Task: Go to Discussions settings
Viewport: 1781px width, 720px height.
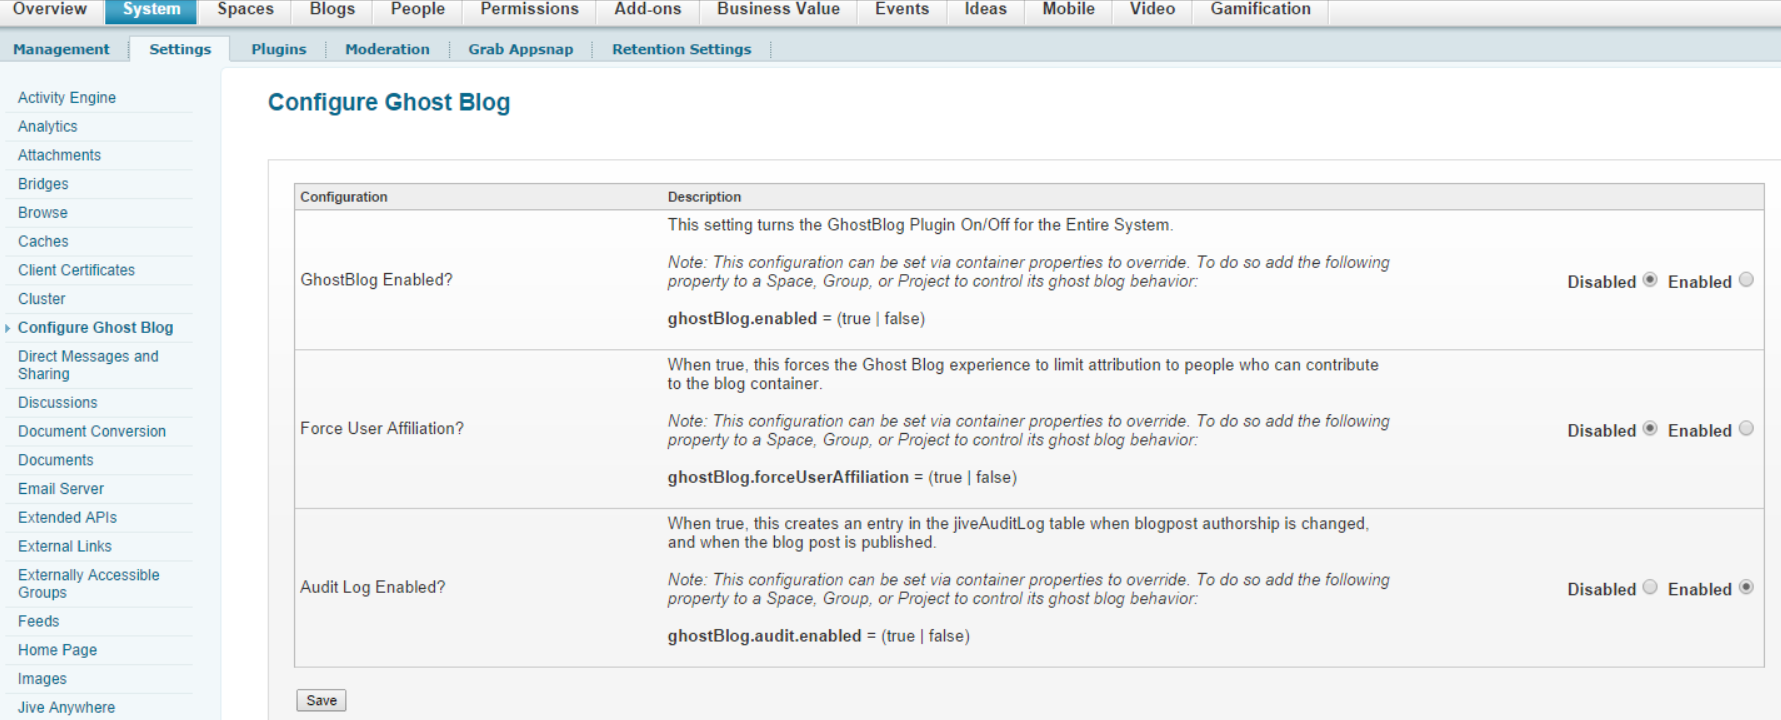Action: (58, 403)
